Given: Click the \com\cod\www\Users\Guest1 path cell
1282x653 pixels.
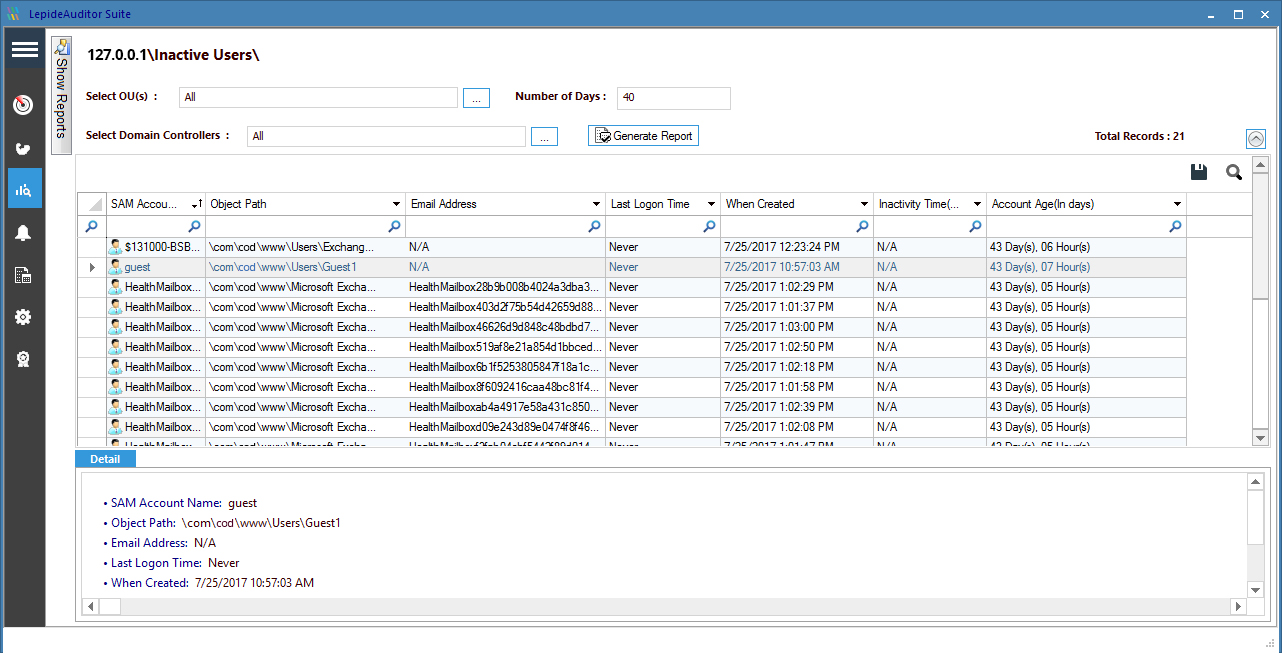Looking at the screenshot, I should point(306,267).
